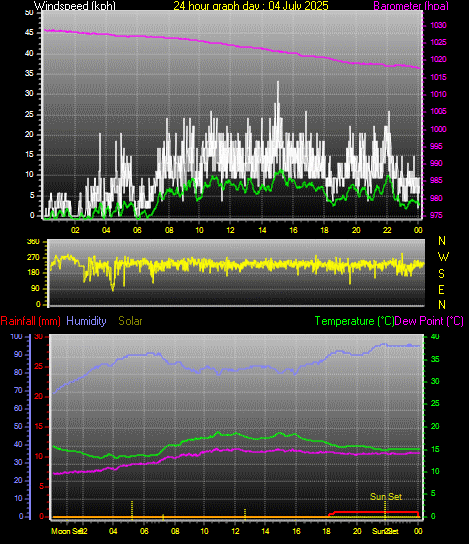Viewport: 469px width, 544px height.
Task: Click hour 14 under the temperature chart
Action: pyautogui.click(x=265, y=531)
